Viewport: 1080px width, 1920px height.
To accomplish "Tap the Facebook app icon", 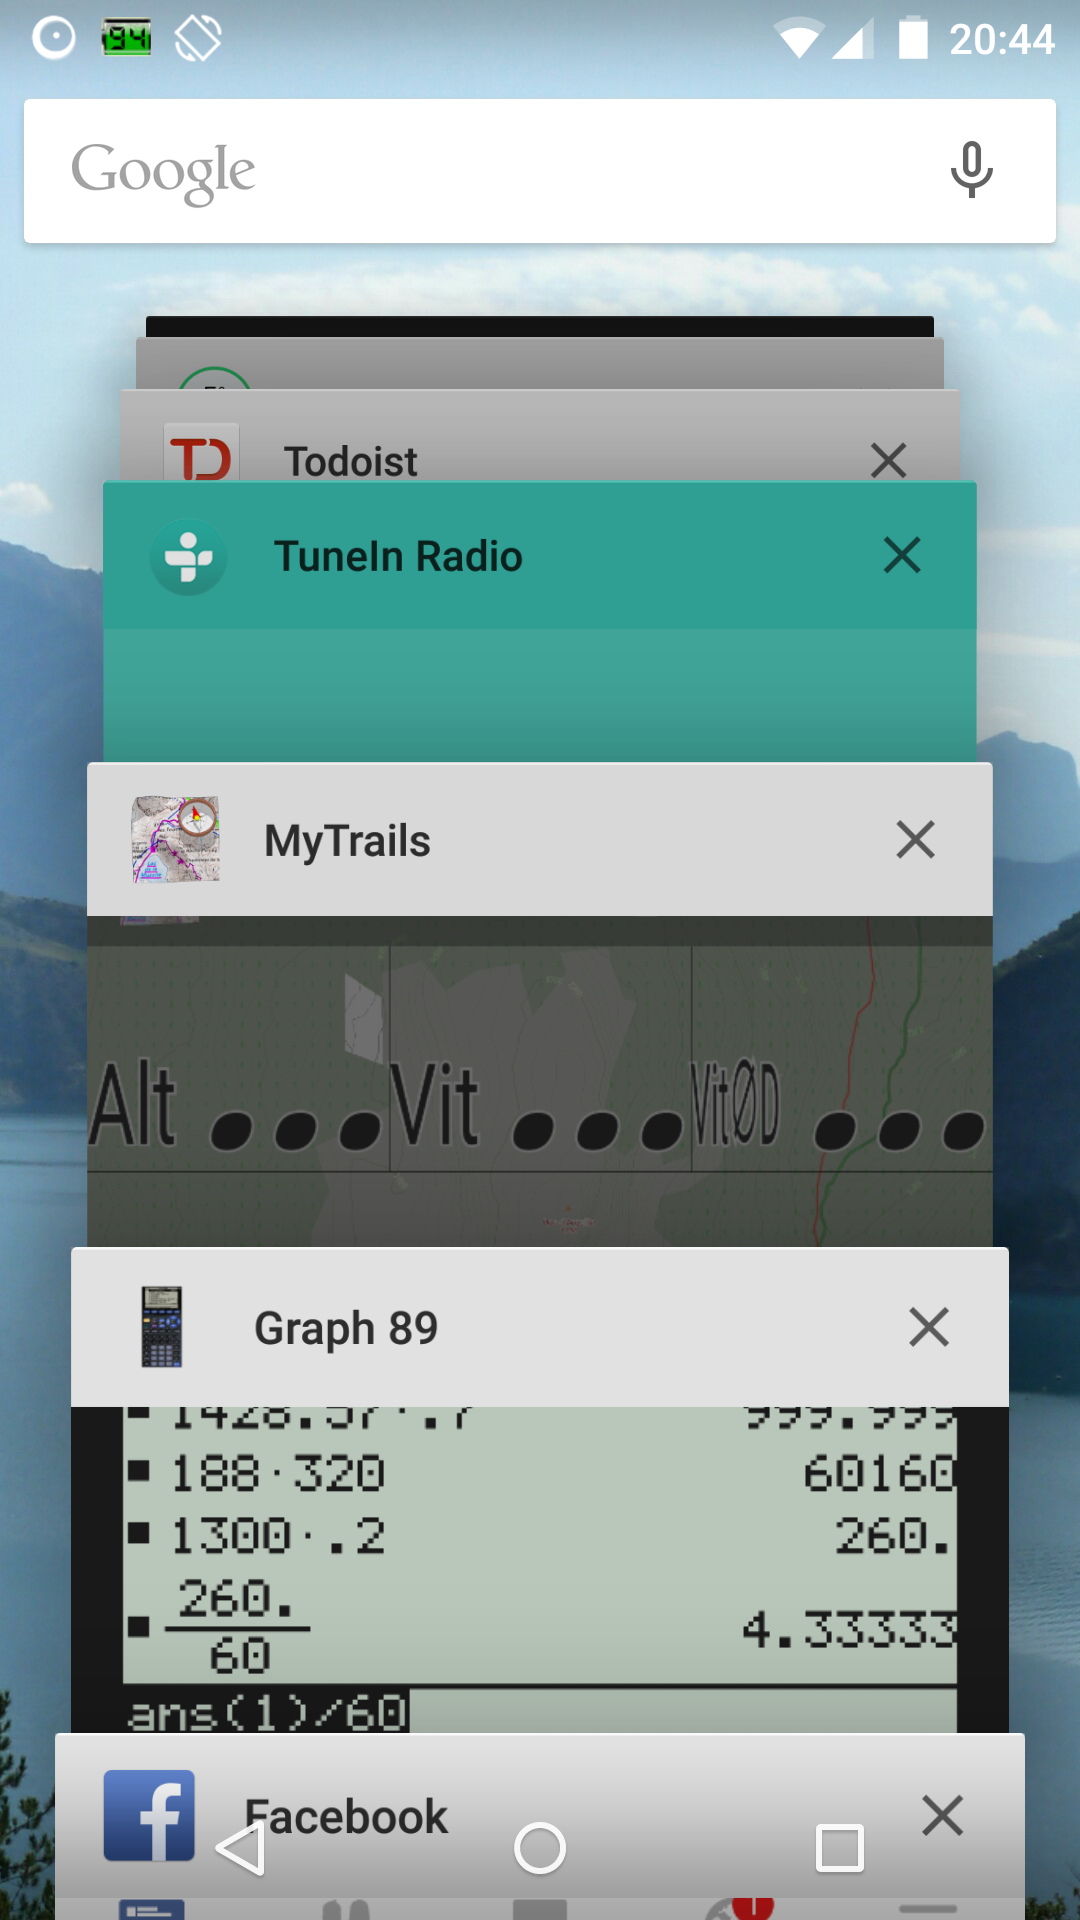I will (149, 1815).
